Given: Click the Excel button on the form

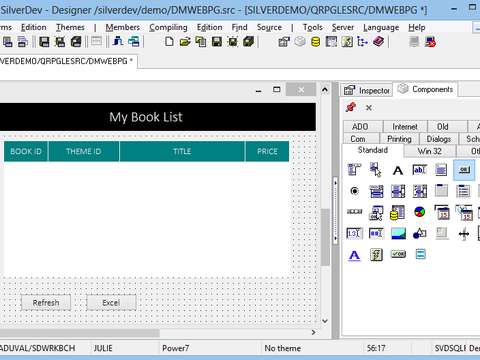Looking at the screenshot, I should pyautogui.click(x=111, y=303).
